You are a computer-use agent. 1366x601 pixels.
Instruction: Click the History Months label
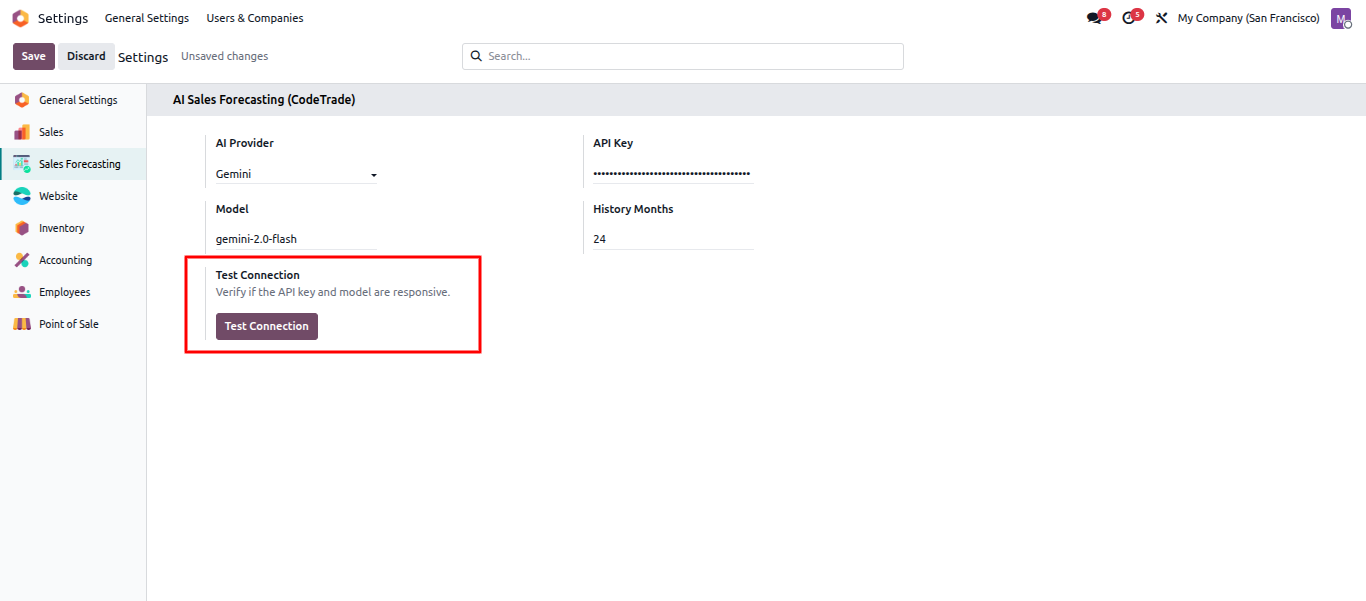(633, 209)
